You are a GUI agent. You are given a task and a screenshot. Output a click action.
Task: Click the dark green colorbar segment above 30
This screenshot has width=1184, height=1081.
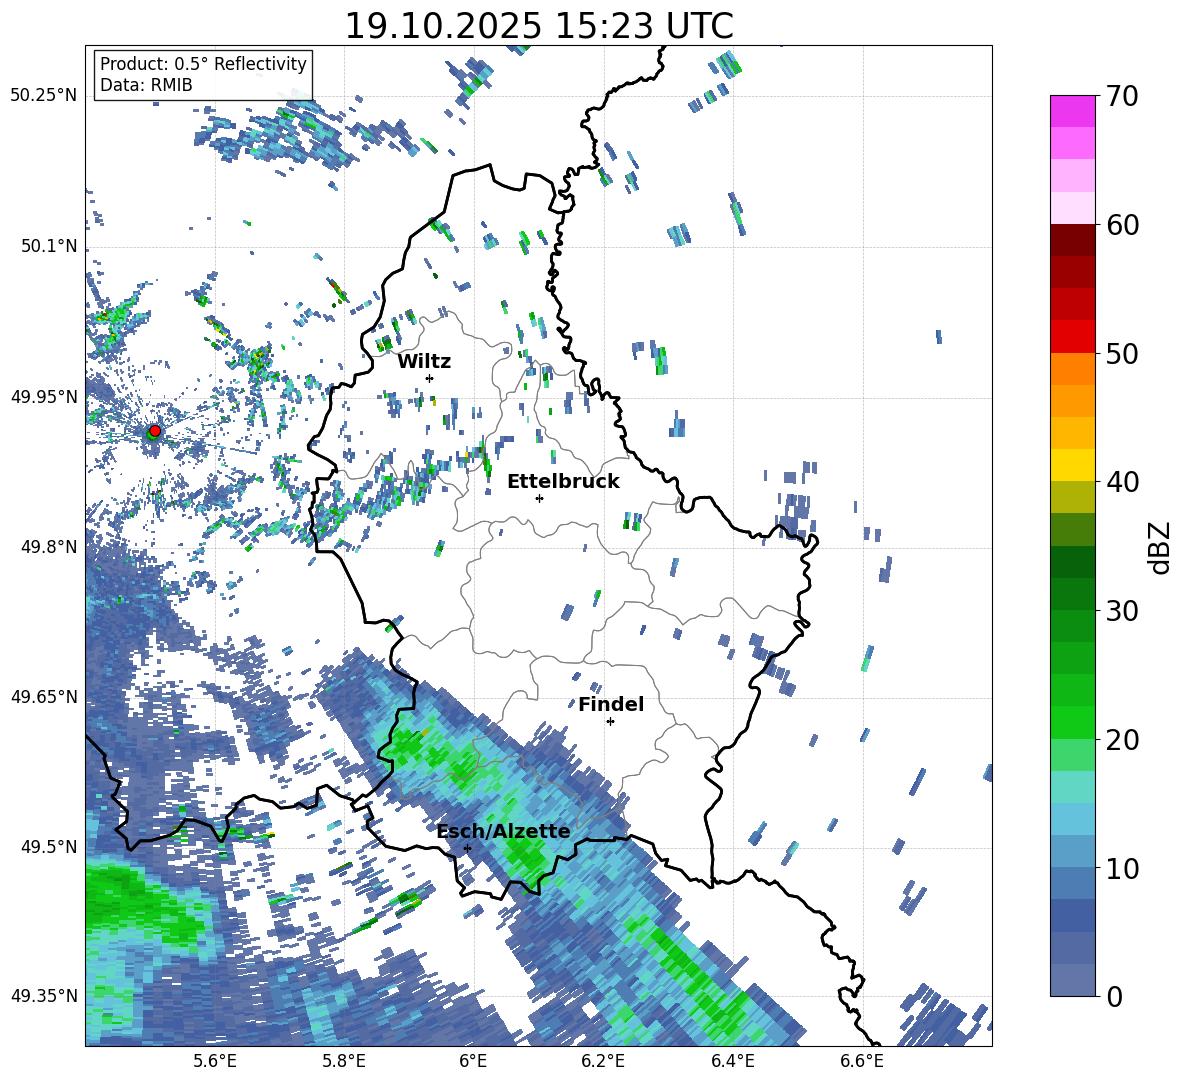coord(1072,594)
